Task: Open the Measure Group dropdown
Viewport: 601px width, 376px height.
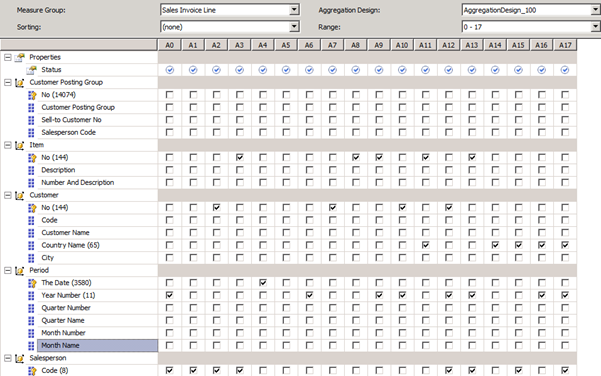Action: click(294, 10)
